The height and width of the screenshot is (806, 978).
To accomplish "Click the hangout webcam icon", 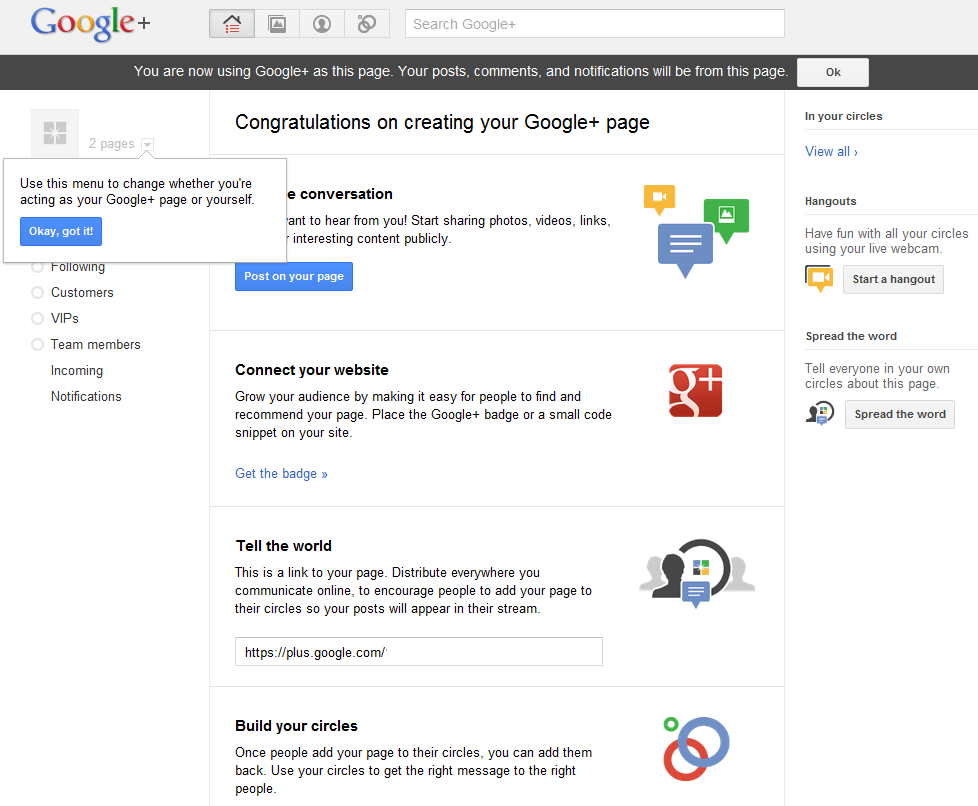I will pyautogui.click(x=819, y=278).
